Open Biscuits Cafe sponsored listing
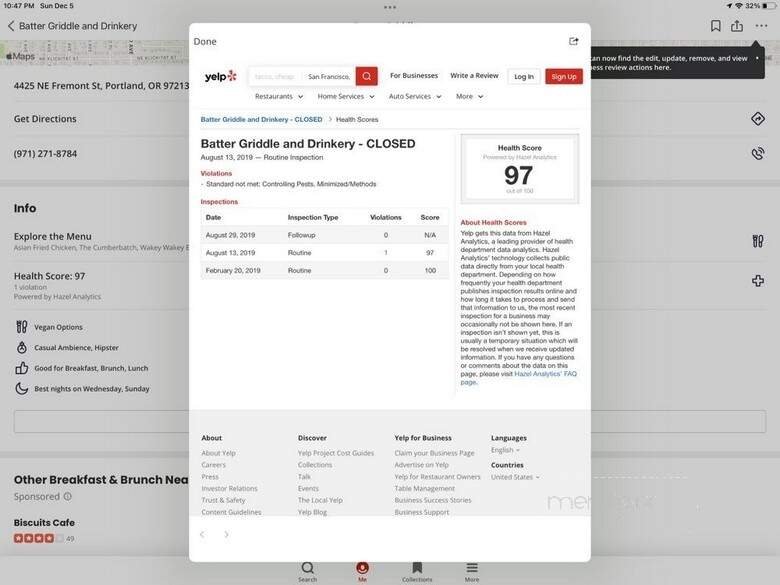This screenshot has width=780, height=585. tap(44, 523)
